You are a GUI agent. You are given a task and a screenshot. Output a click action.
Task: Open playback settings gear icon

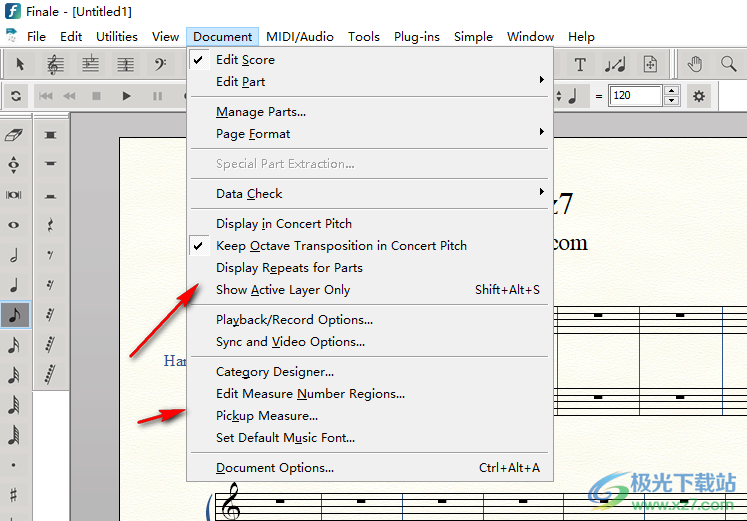(x=699, y=96)
